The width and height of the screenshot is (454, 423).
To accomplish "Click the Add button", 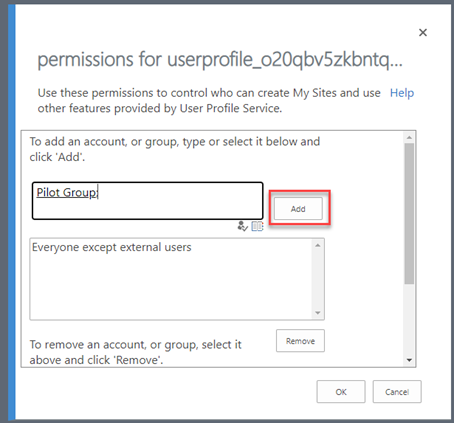I will click(x=298, y=209).
